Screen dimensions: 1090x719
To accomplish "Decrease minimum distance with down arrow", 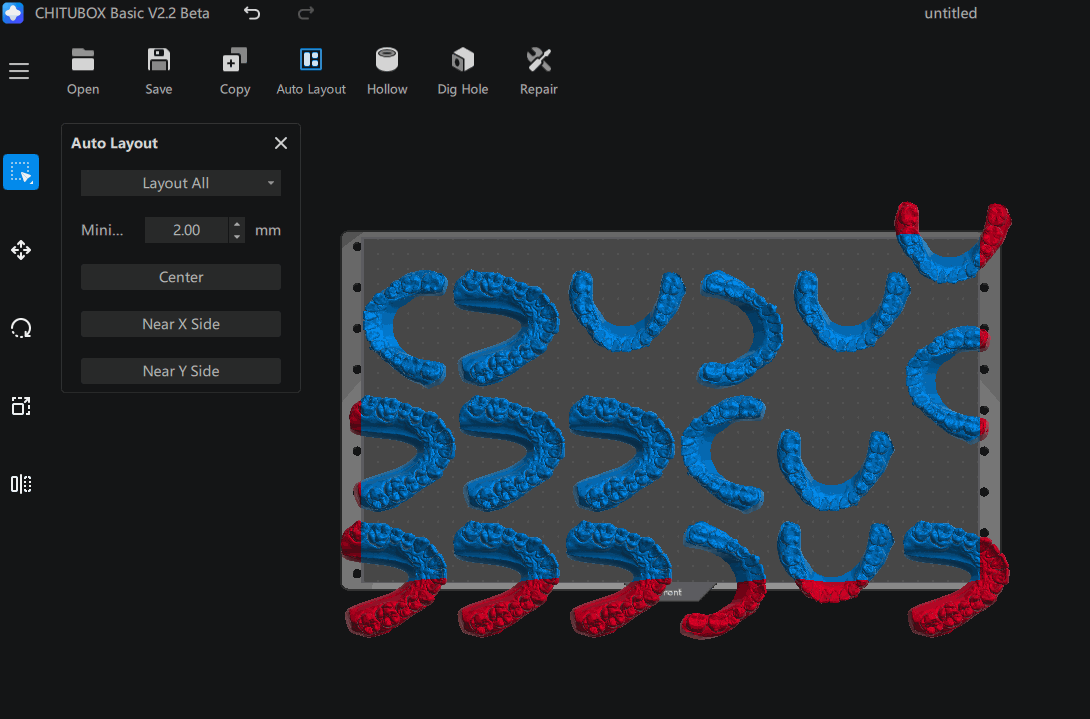I will pyautogui.click(x=237, y=237).
